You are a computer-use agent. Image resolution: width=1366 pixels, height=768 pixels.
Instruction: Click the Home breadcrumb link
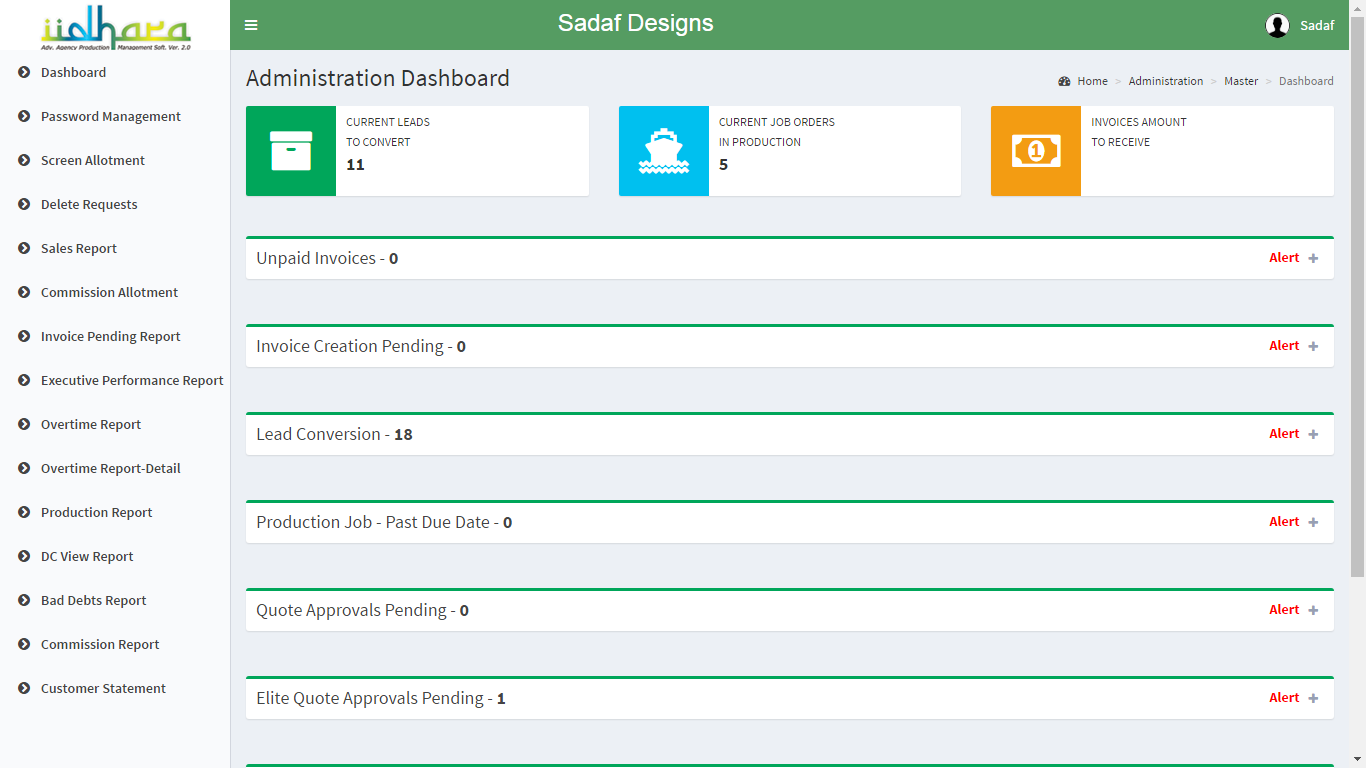pos(1092,81)
